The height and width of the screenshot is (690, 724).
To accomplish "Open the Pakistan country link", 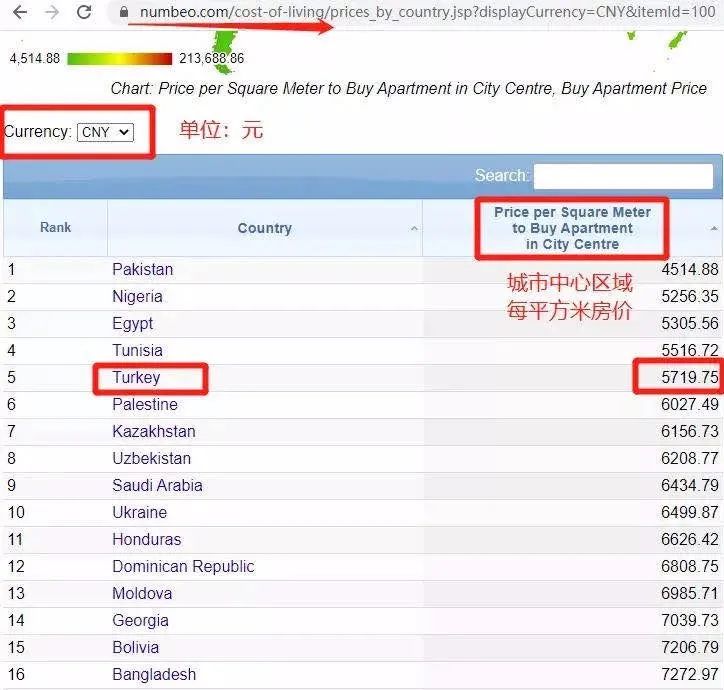I will click(143, 269).
